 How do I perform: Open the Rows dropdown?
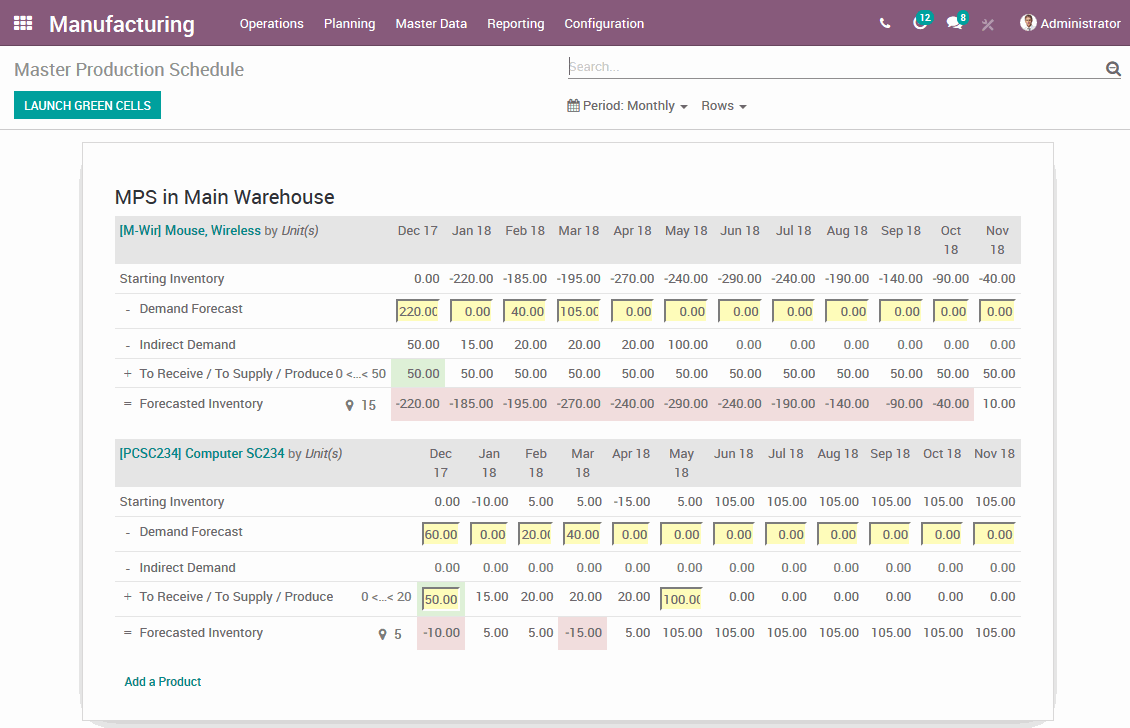pyautogui.click(x=724, y=106)
